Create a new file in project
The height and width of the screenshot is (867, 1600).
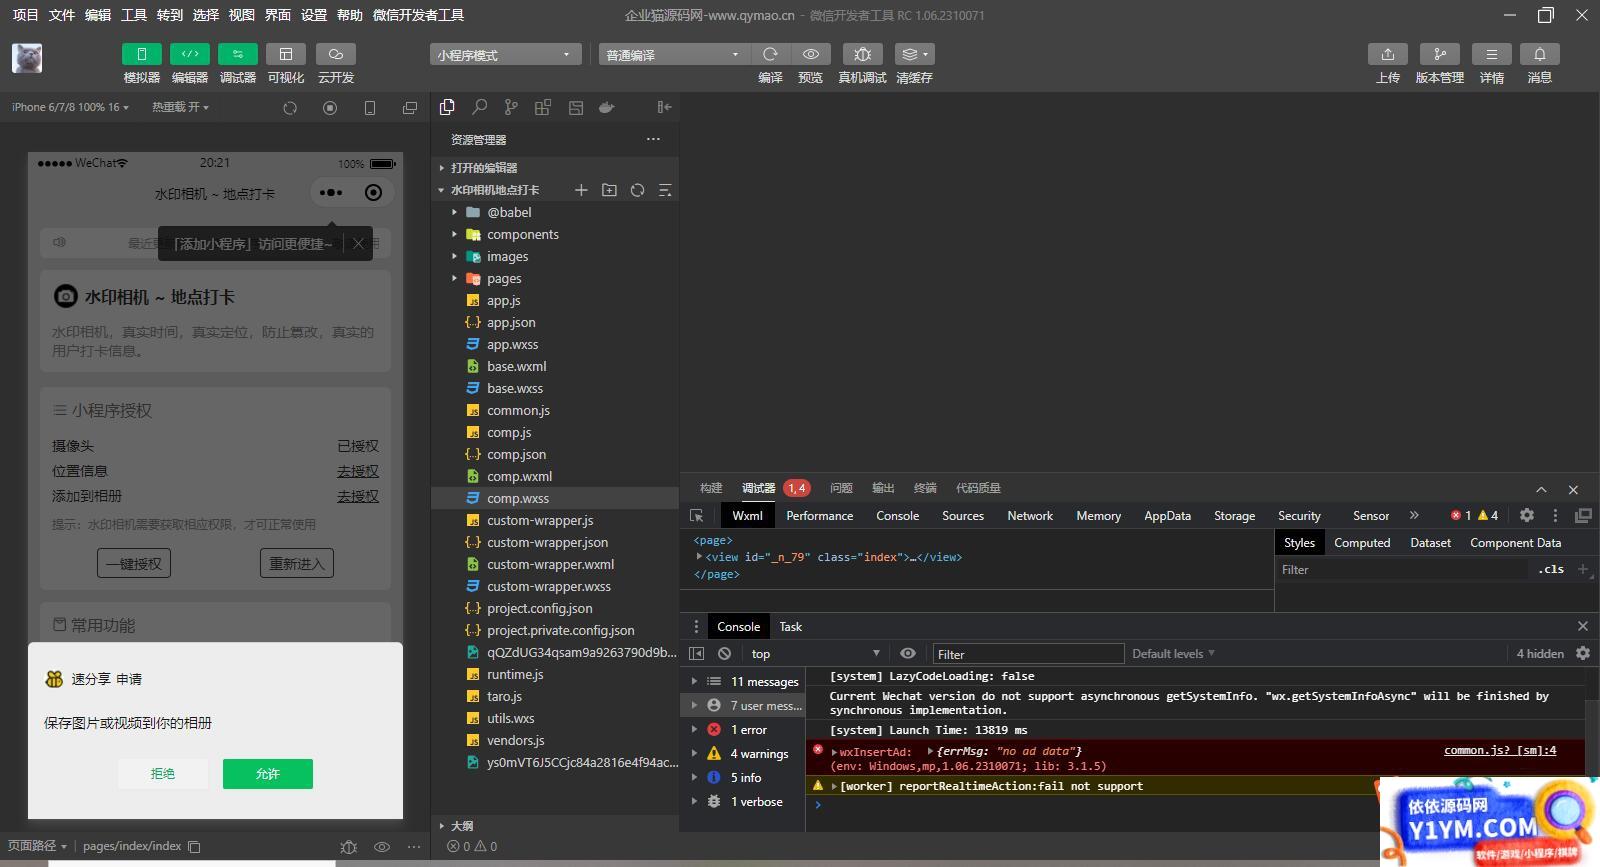coord(581,190)
